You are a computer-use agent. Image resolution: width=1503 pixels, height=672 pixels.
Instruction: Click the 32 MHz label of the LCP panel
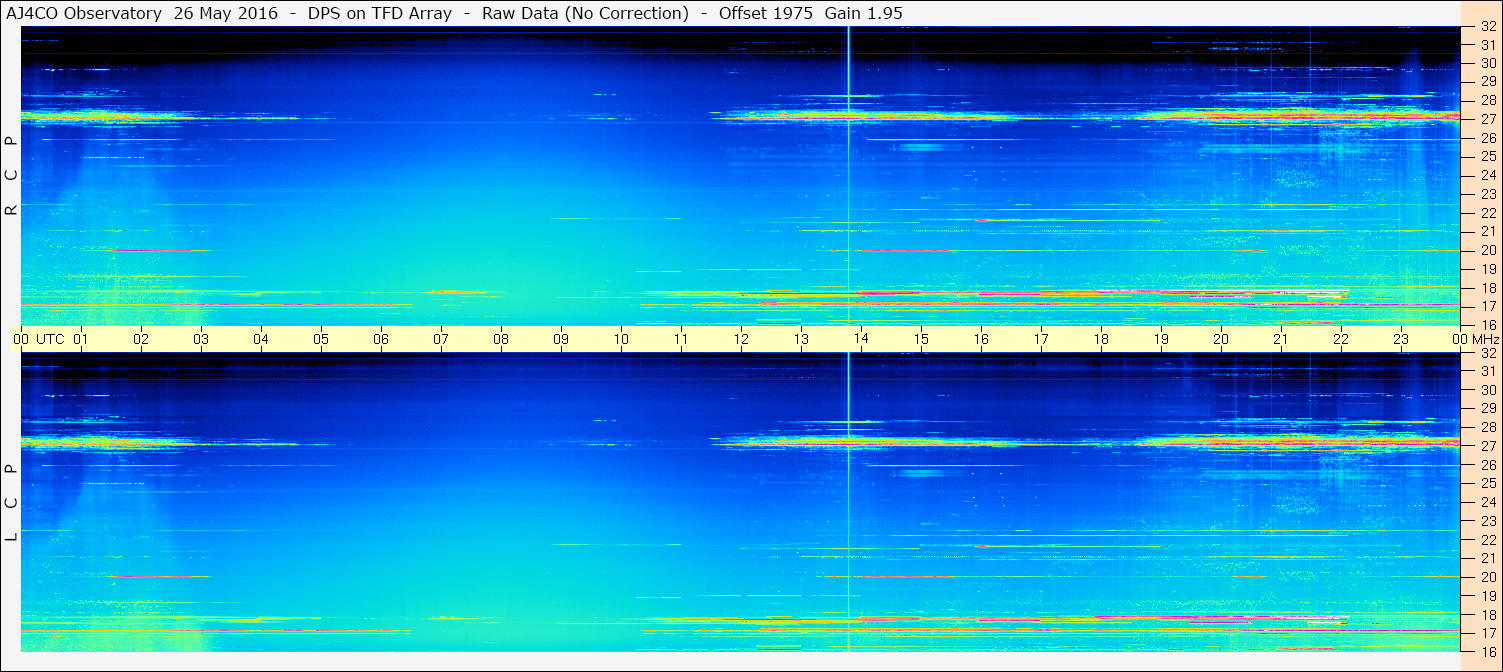1488,353
